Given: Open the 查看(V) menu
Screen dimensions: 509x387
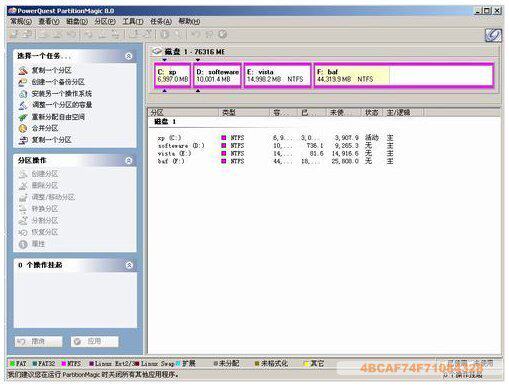Looking at the screenshot, I should coord(48,21).
